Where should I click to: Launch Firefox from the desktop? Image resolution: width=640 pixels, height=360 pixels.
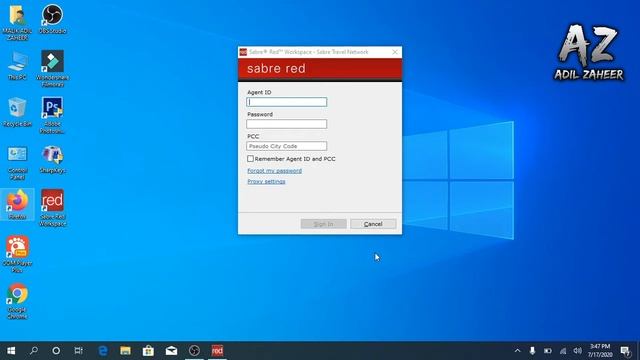tap(17, 205)
